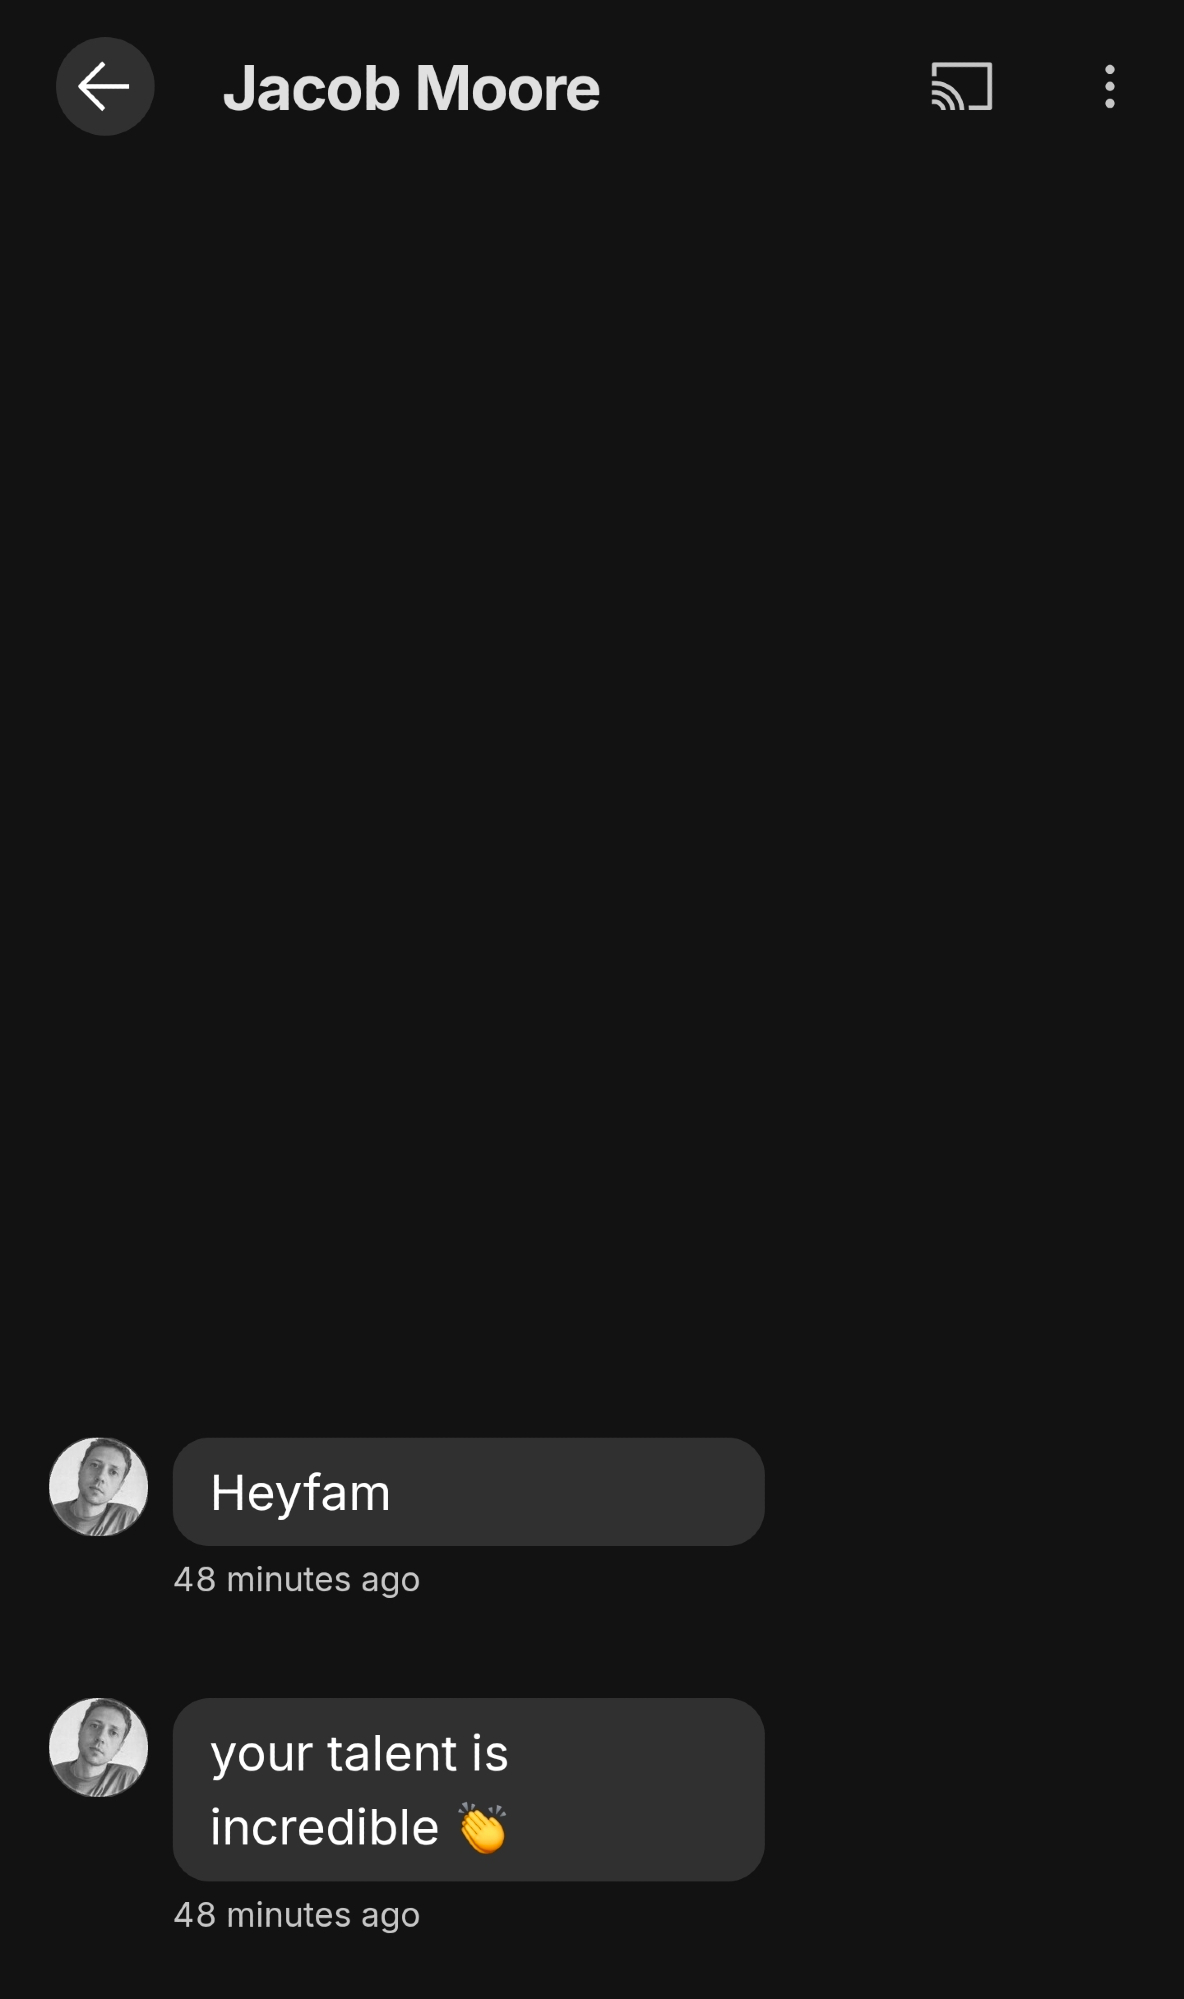Click the words 'your talent is'
1184x1999 pixels.
click(359, 1753)
